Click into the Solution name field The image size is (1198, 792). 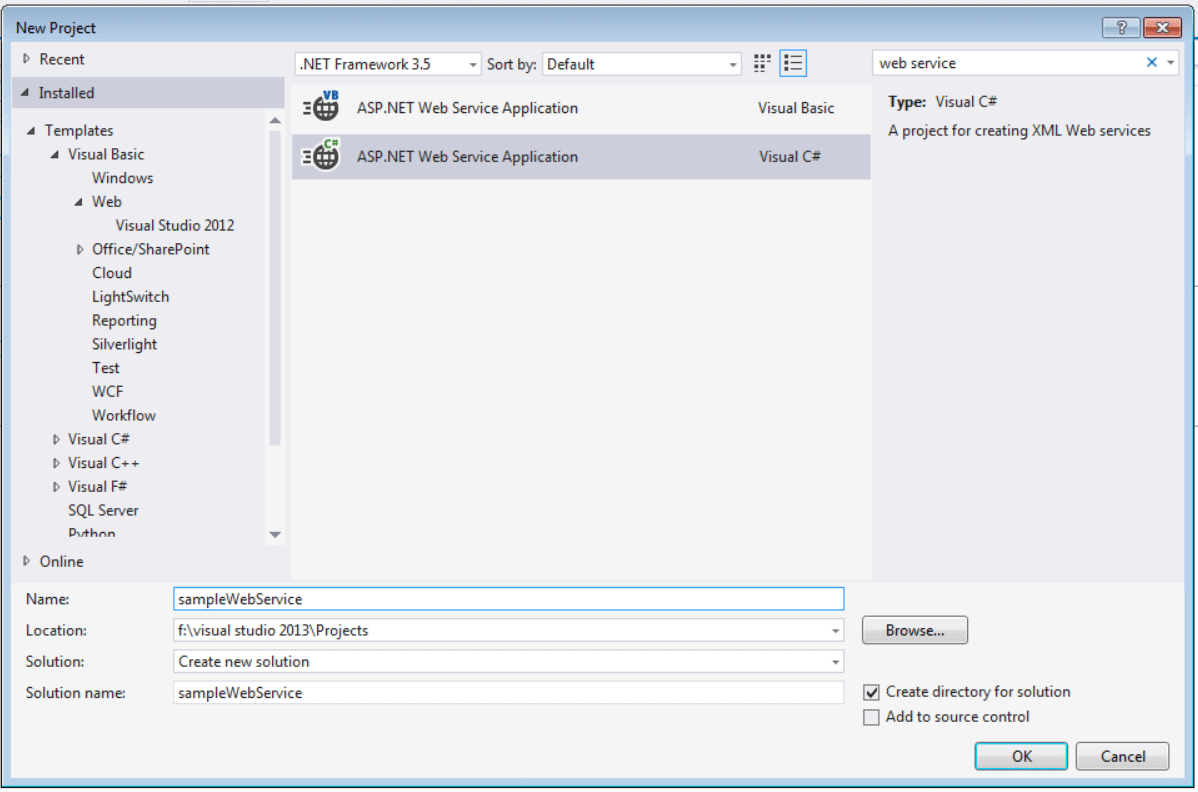508,693
